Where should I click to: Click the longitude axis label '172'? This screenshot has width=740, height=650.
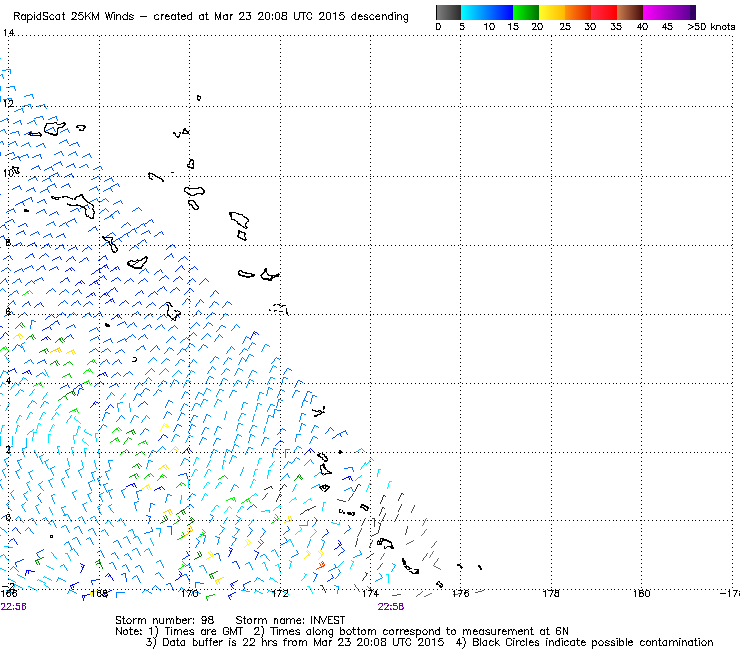(x=280, y=593)
